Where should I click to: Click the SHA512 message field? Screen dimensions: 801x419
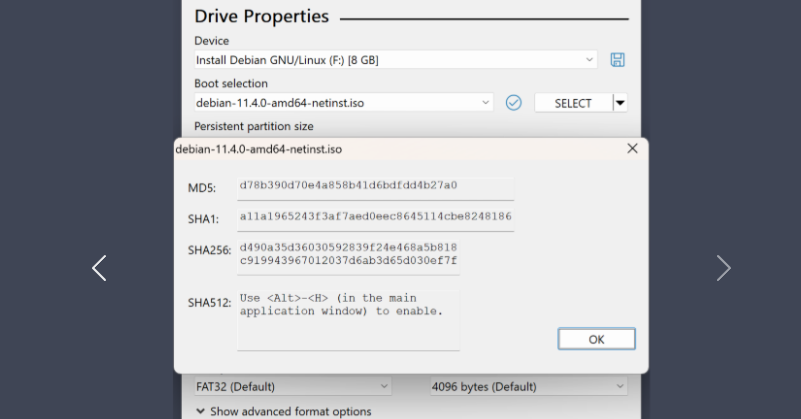pos(348,320)
